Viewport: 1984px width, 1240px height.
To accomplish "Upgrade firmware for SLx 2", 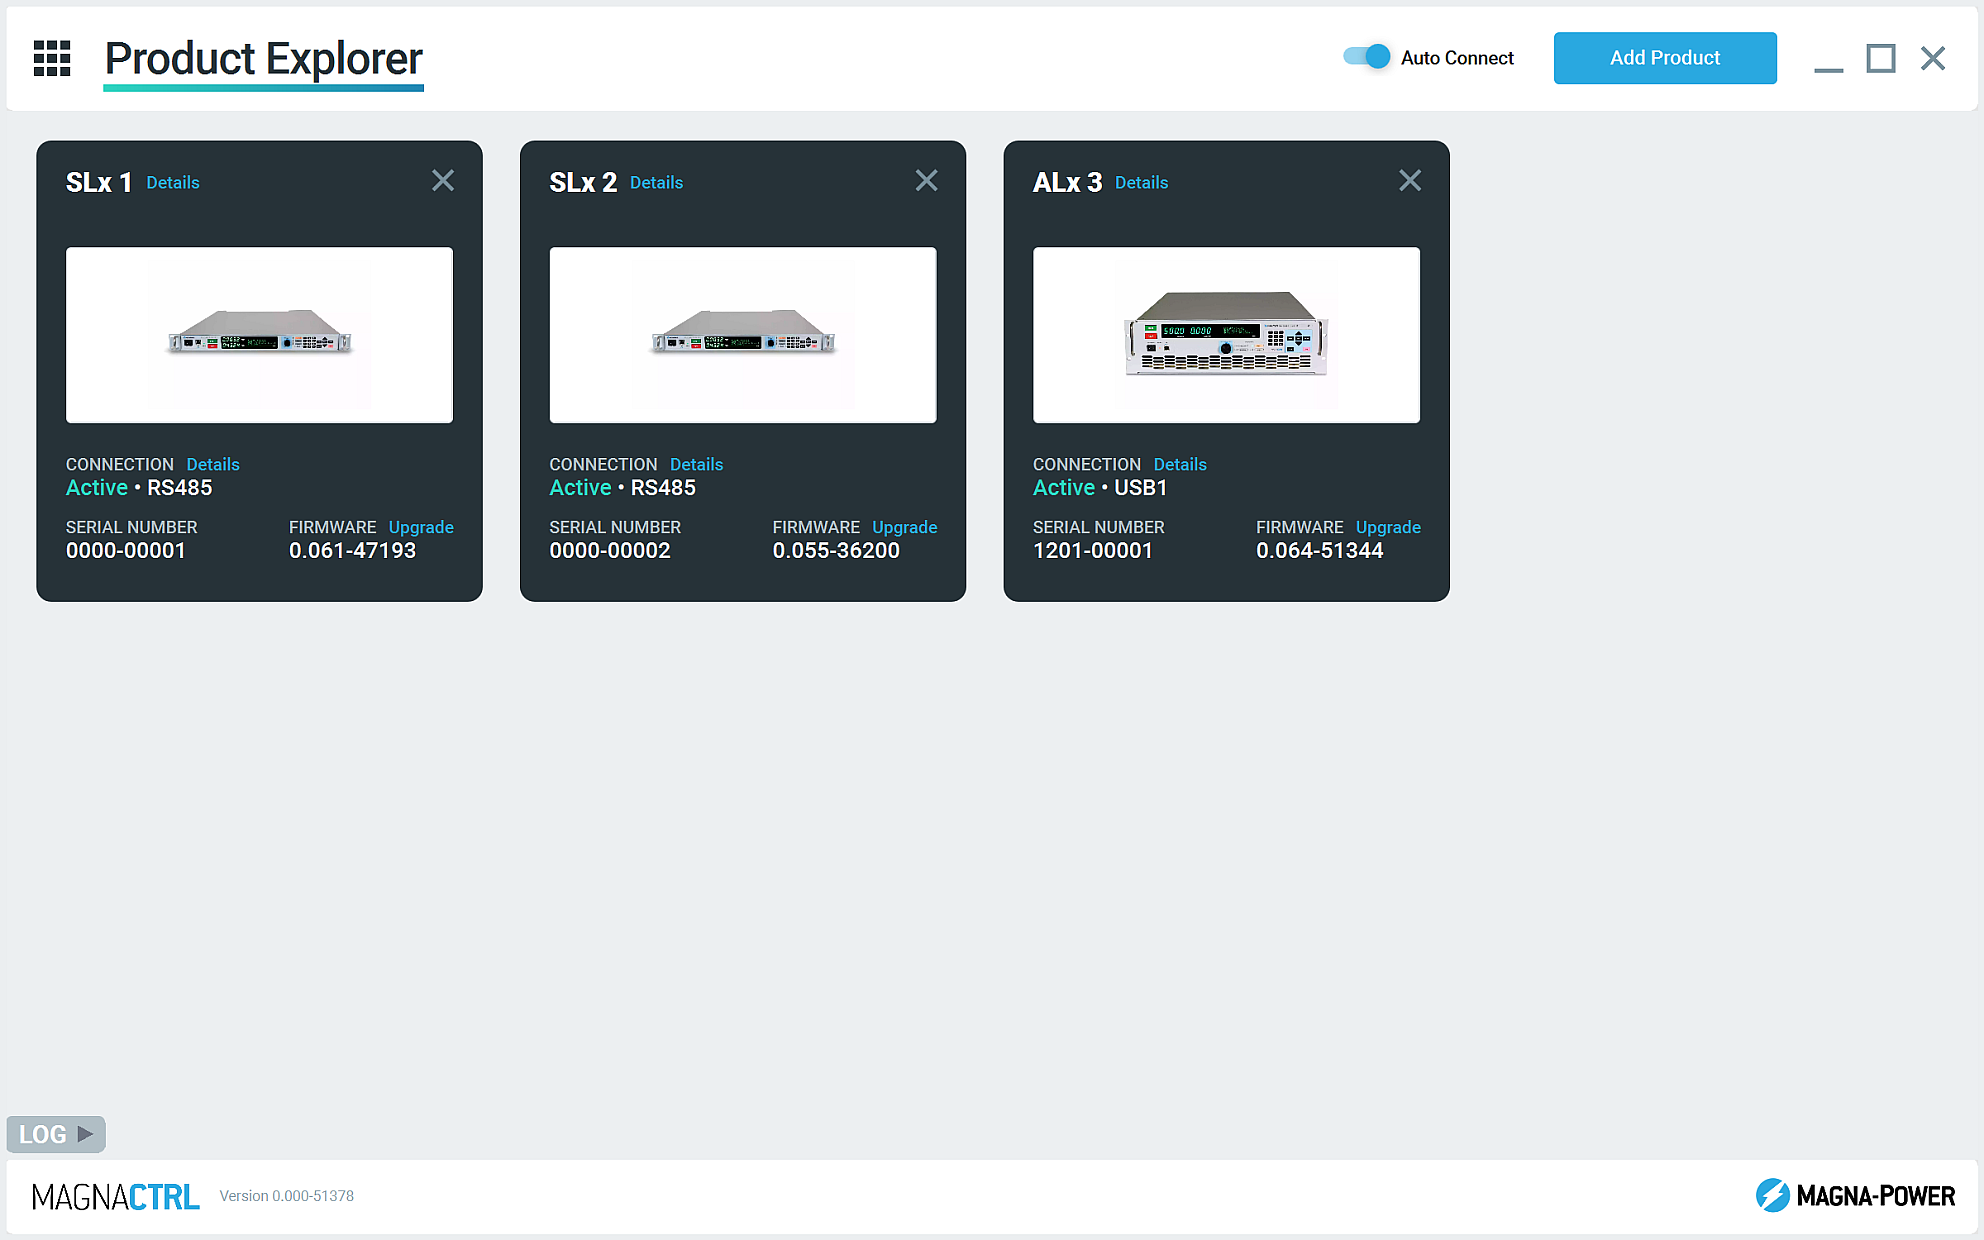I will pyautogui.click(x=904, y=527).
